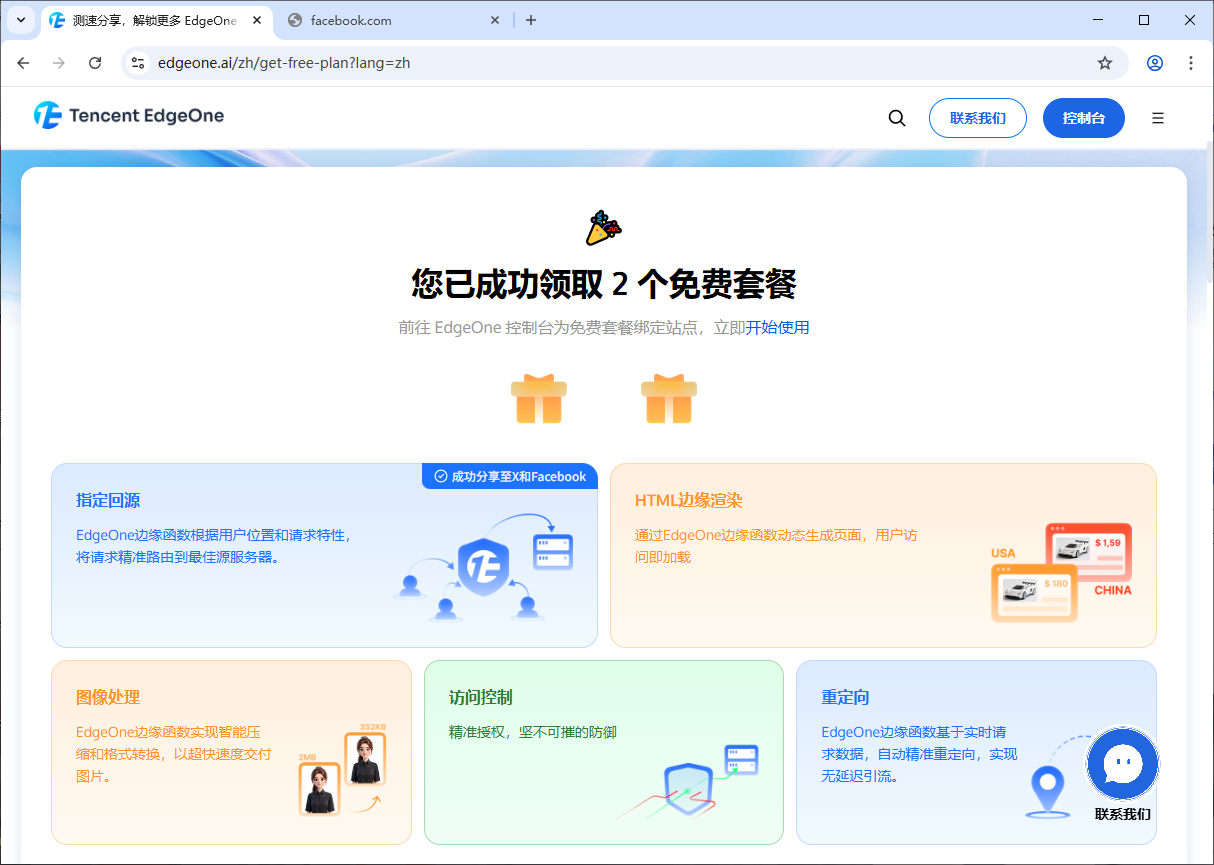The height and width of the screenshot is (865, 1214).
Task: Click the Tencent EdgeOne logo
Action: coord(129,116)
